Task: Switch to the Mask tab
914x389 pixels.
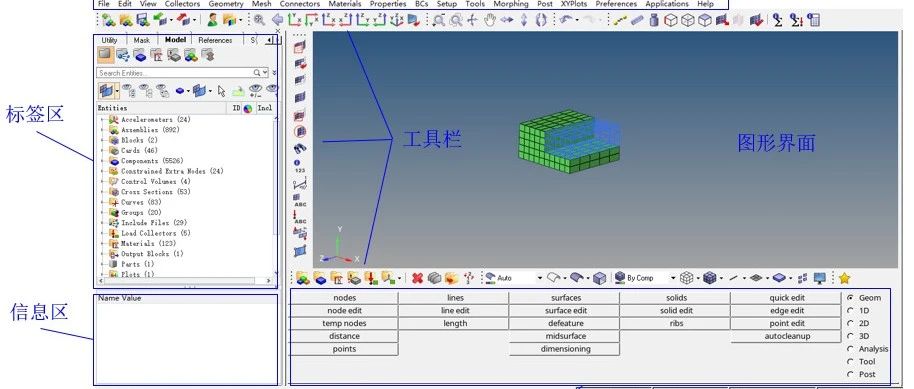Action: (x=142, y=40)
